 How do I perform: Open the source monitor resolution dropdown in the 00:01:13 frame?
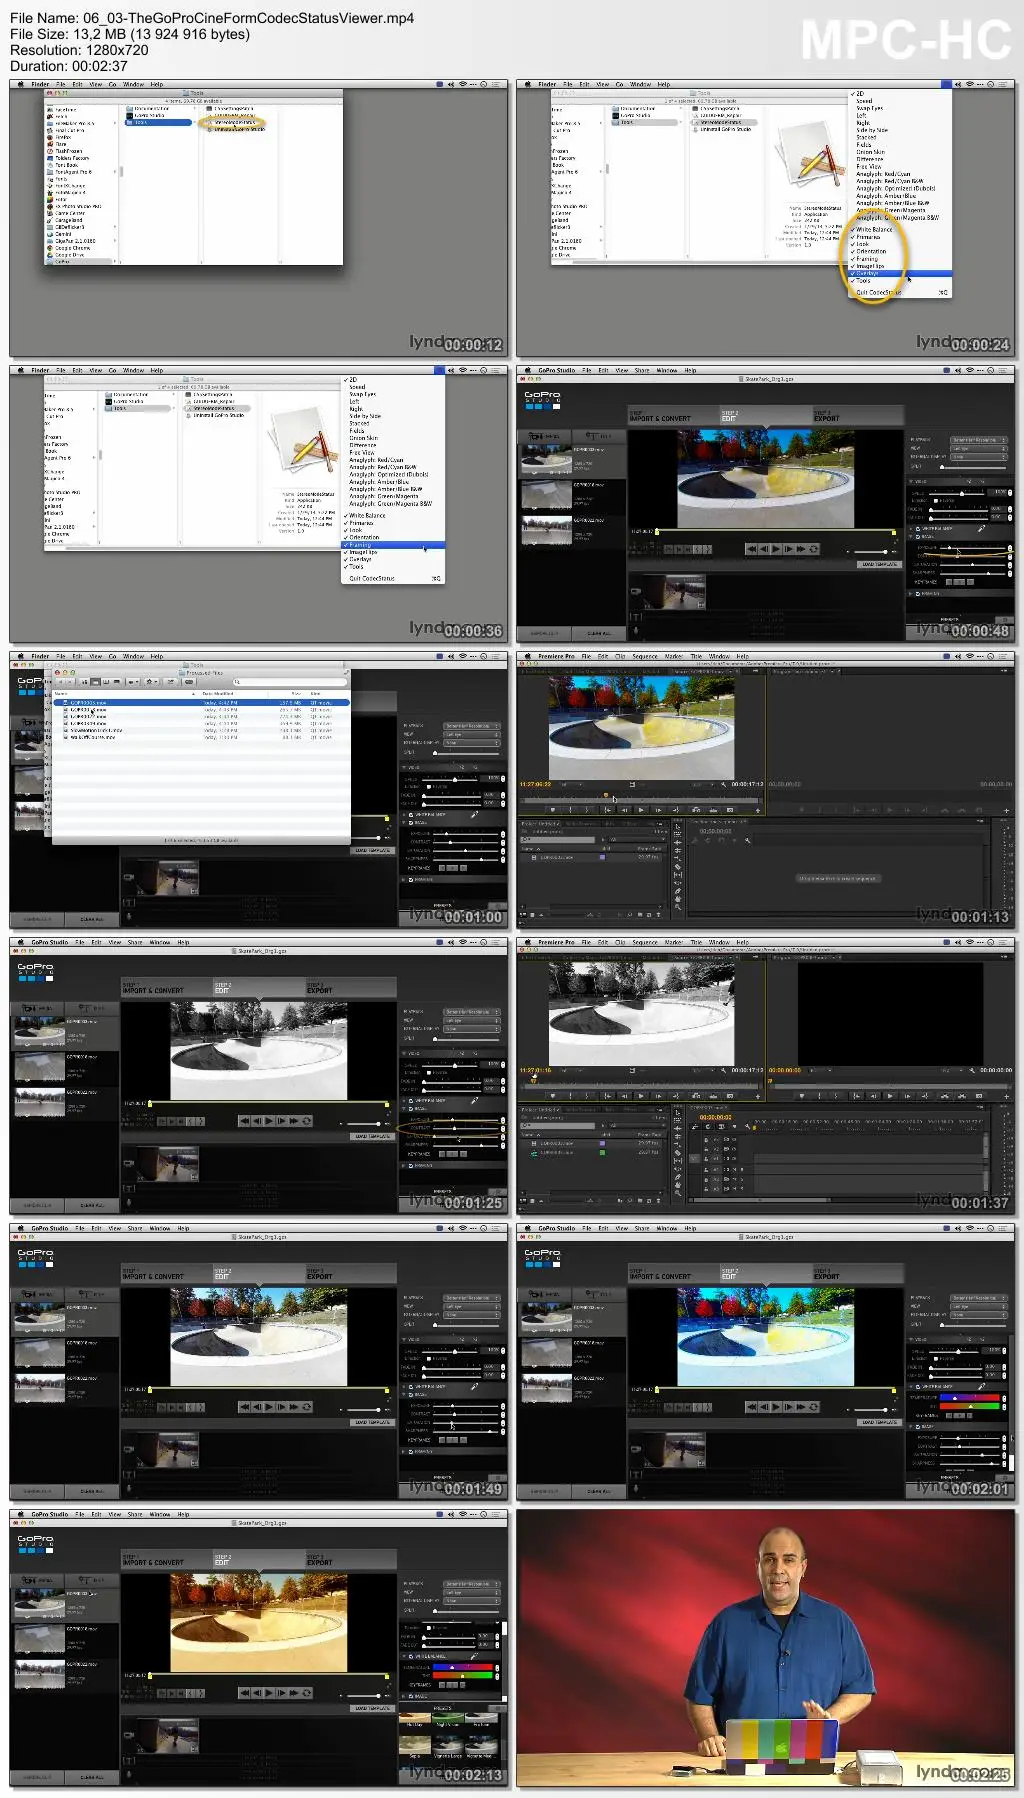(x=703, y=784)
